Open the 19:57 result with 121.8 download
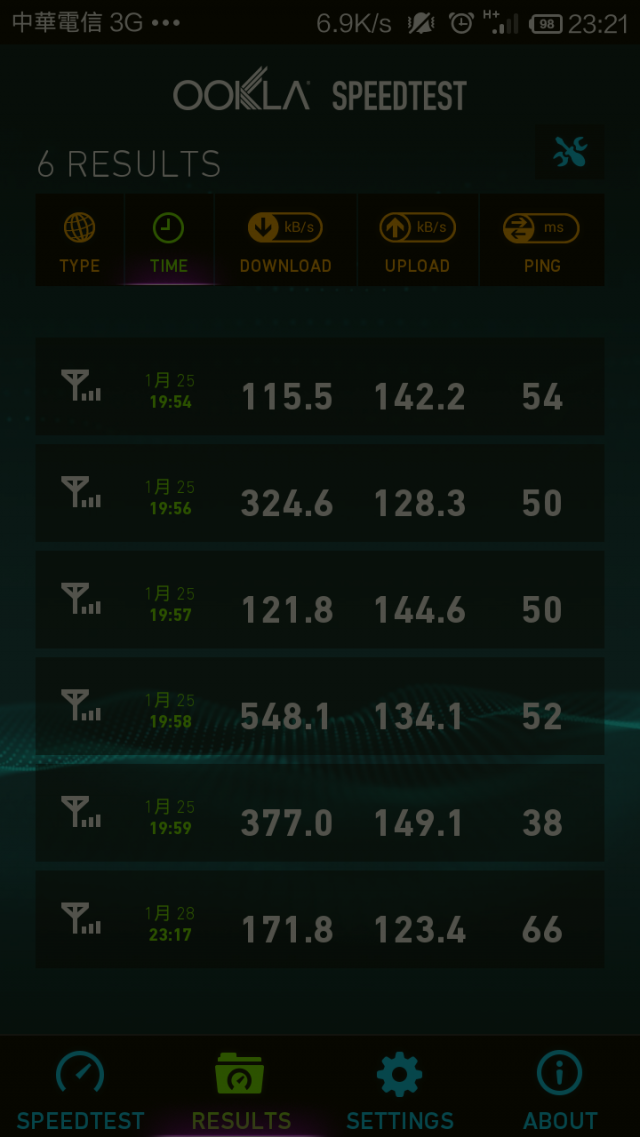Image resolution: width=640 pixels, height=1138 pixels. (320, 600)
